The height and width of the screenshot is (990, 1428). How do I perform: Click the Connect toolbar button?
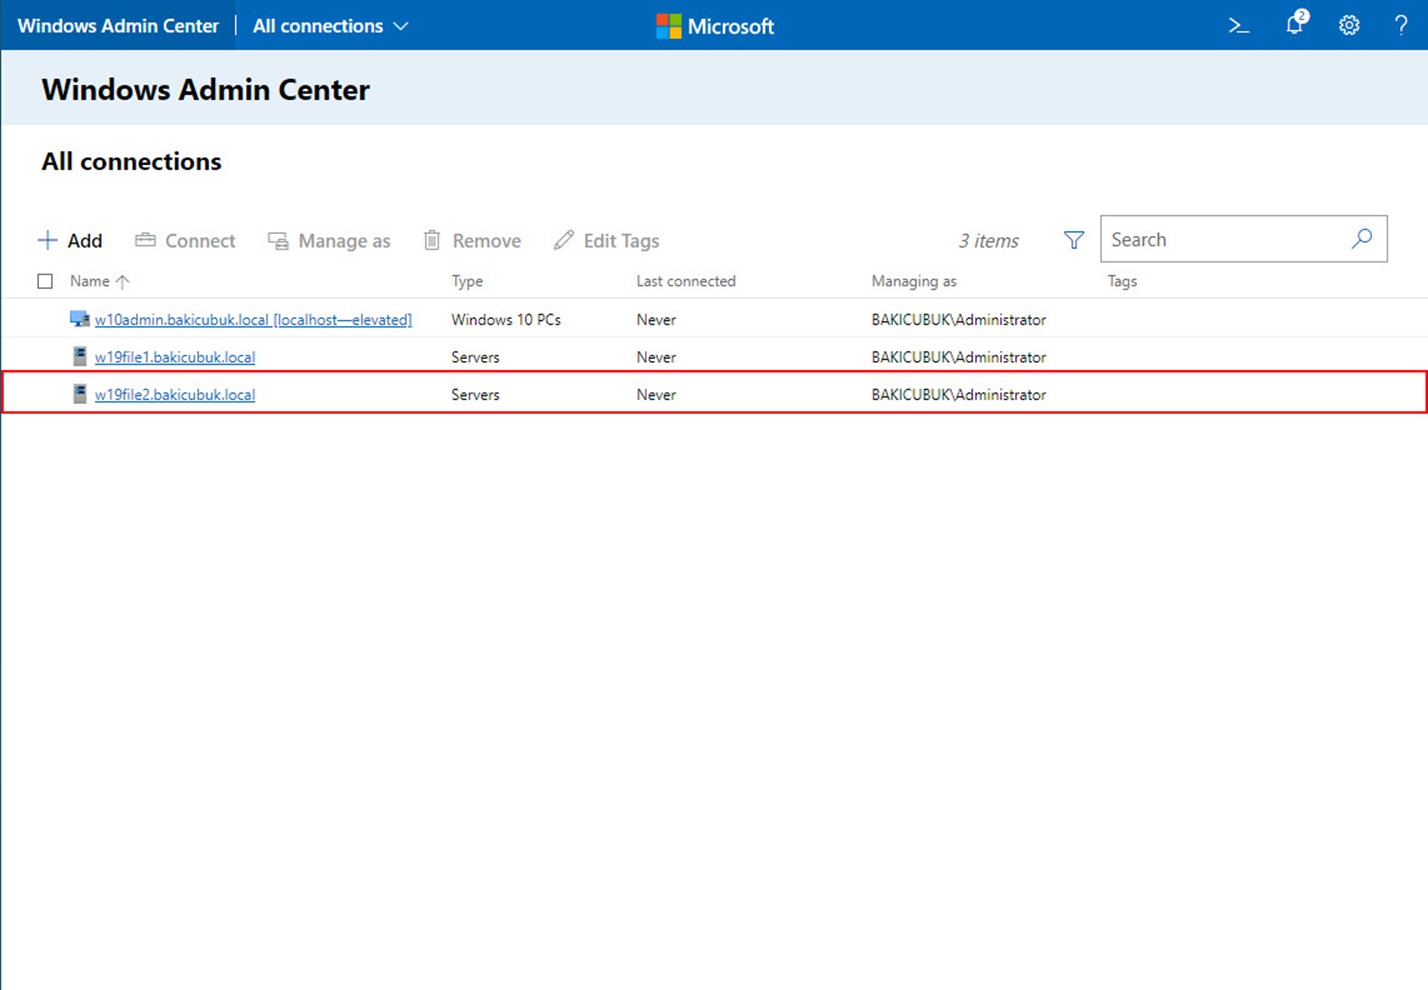(x=185, y=240)
